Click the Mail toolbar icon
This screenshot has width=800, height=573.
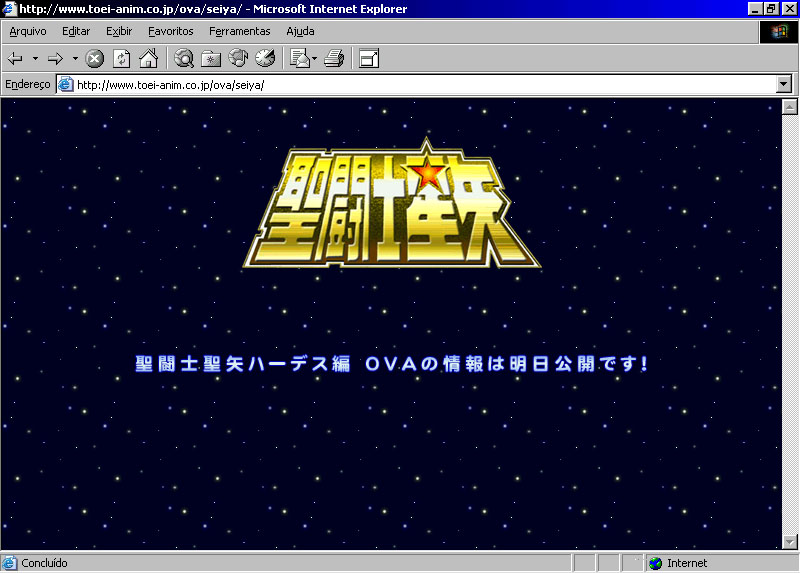tap(300, 58)
